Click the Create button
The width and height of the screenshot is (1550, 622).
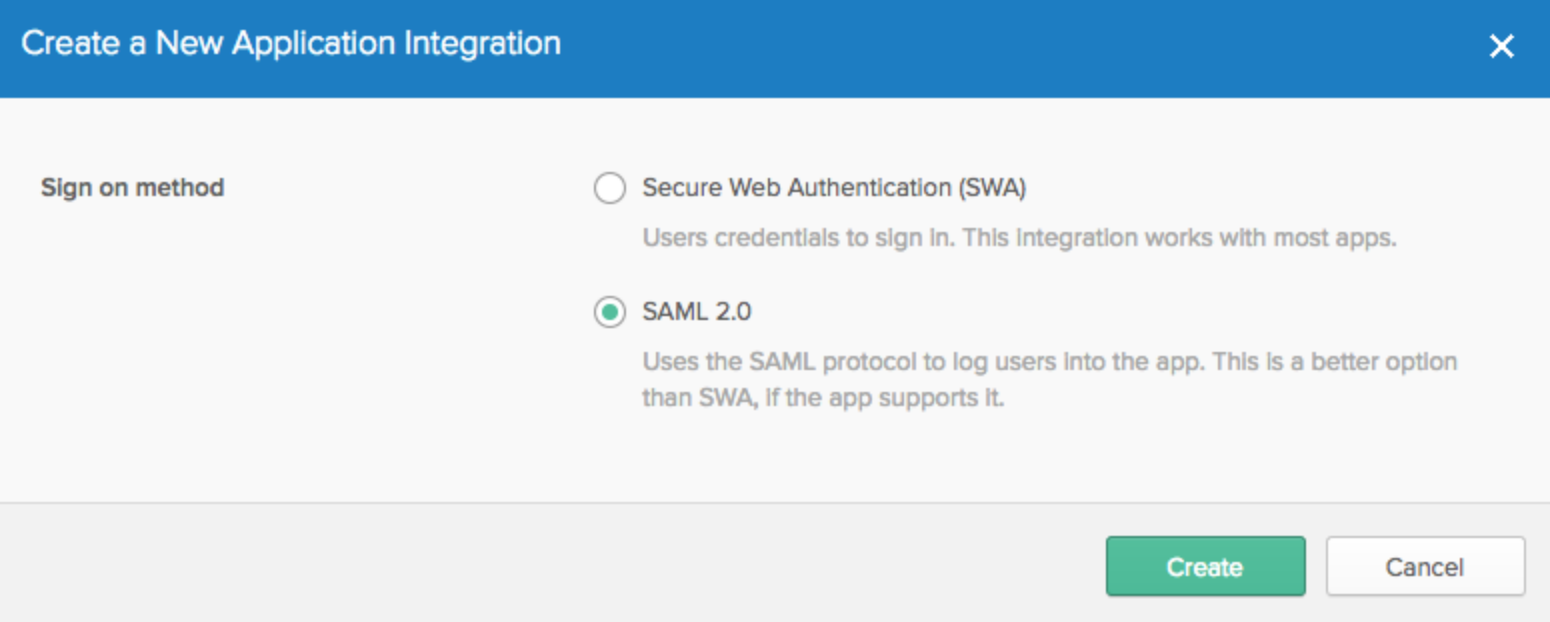coord(1205,567)
